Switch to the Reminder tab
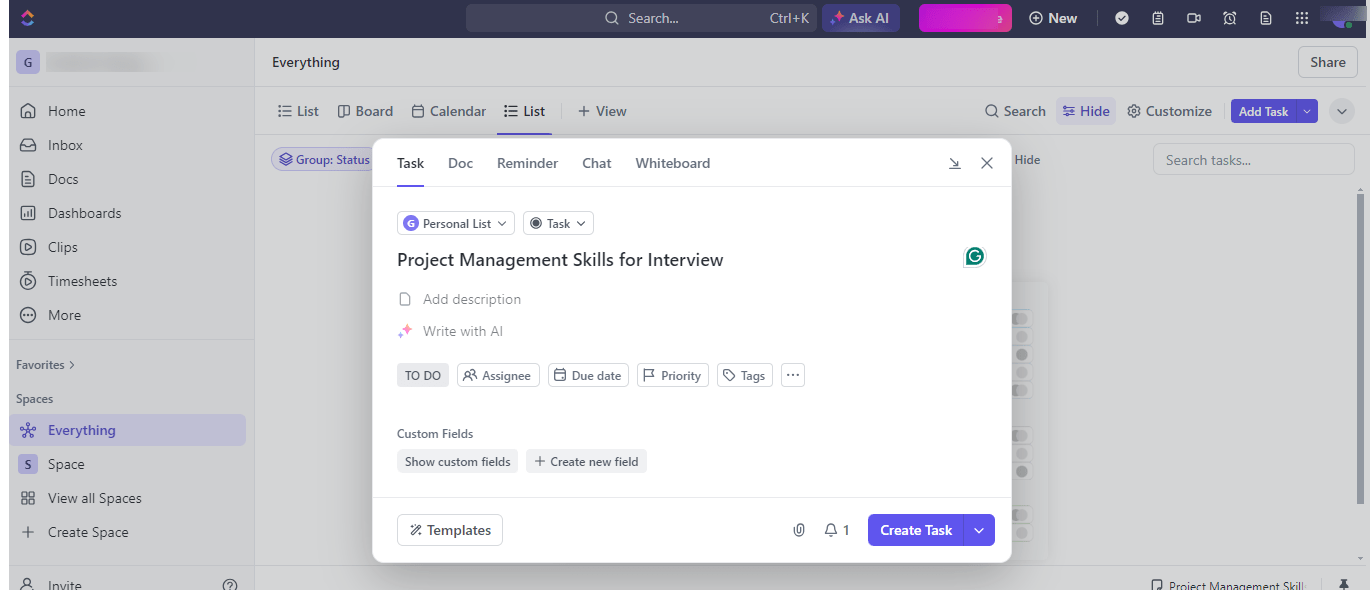The width and height of the screenshot is (1370, 590). [527, 163]
